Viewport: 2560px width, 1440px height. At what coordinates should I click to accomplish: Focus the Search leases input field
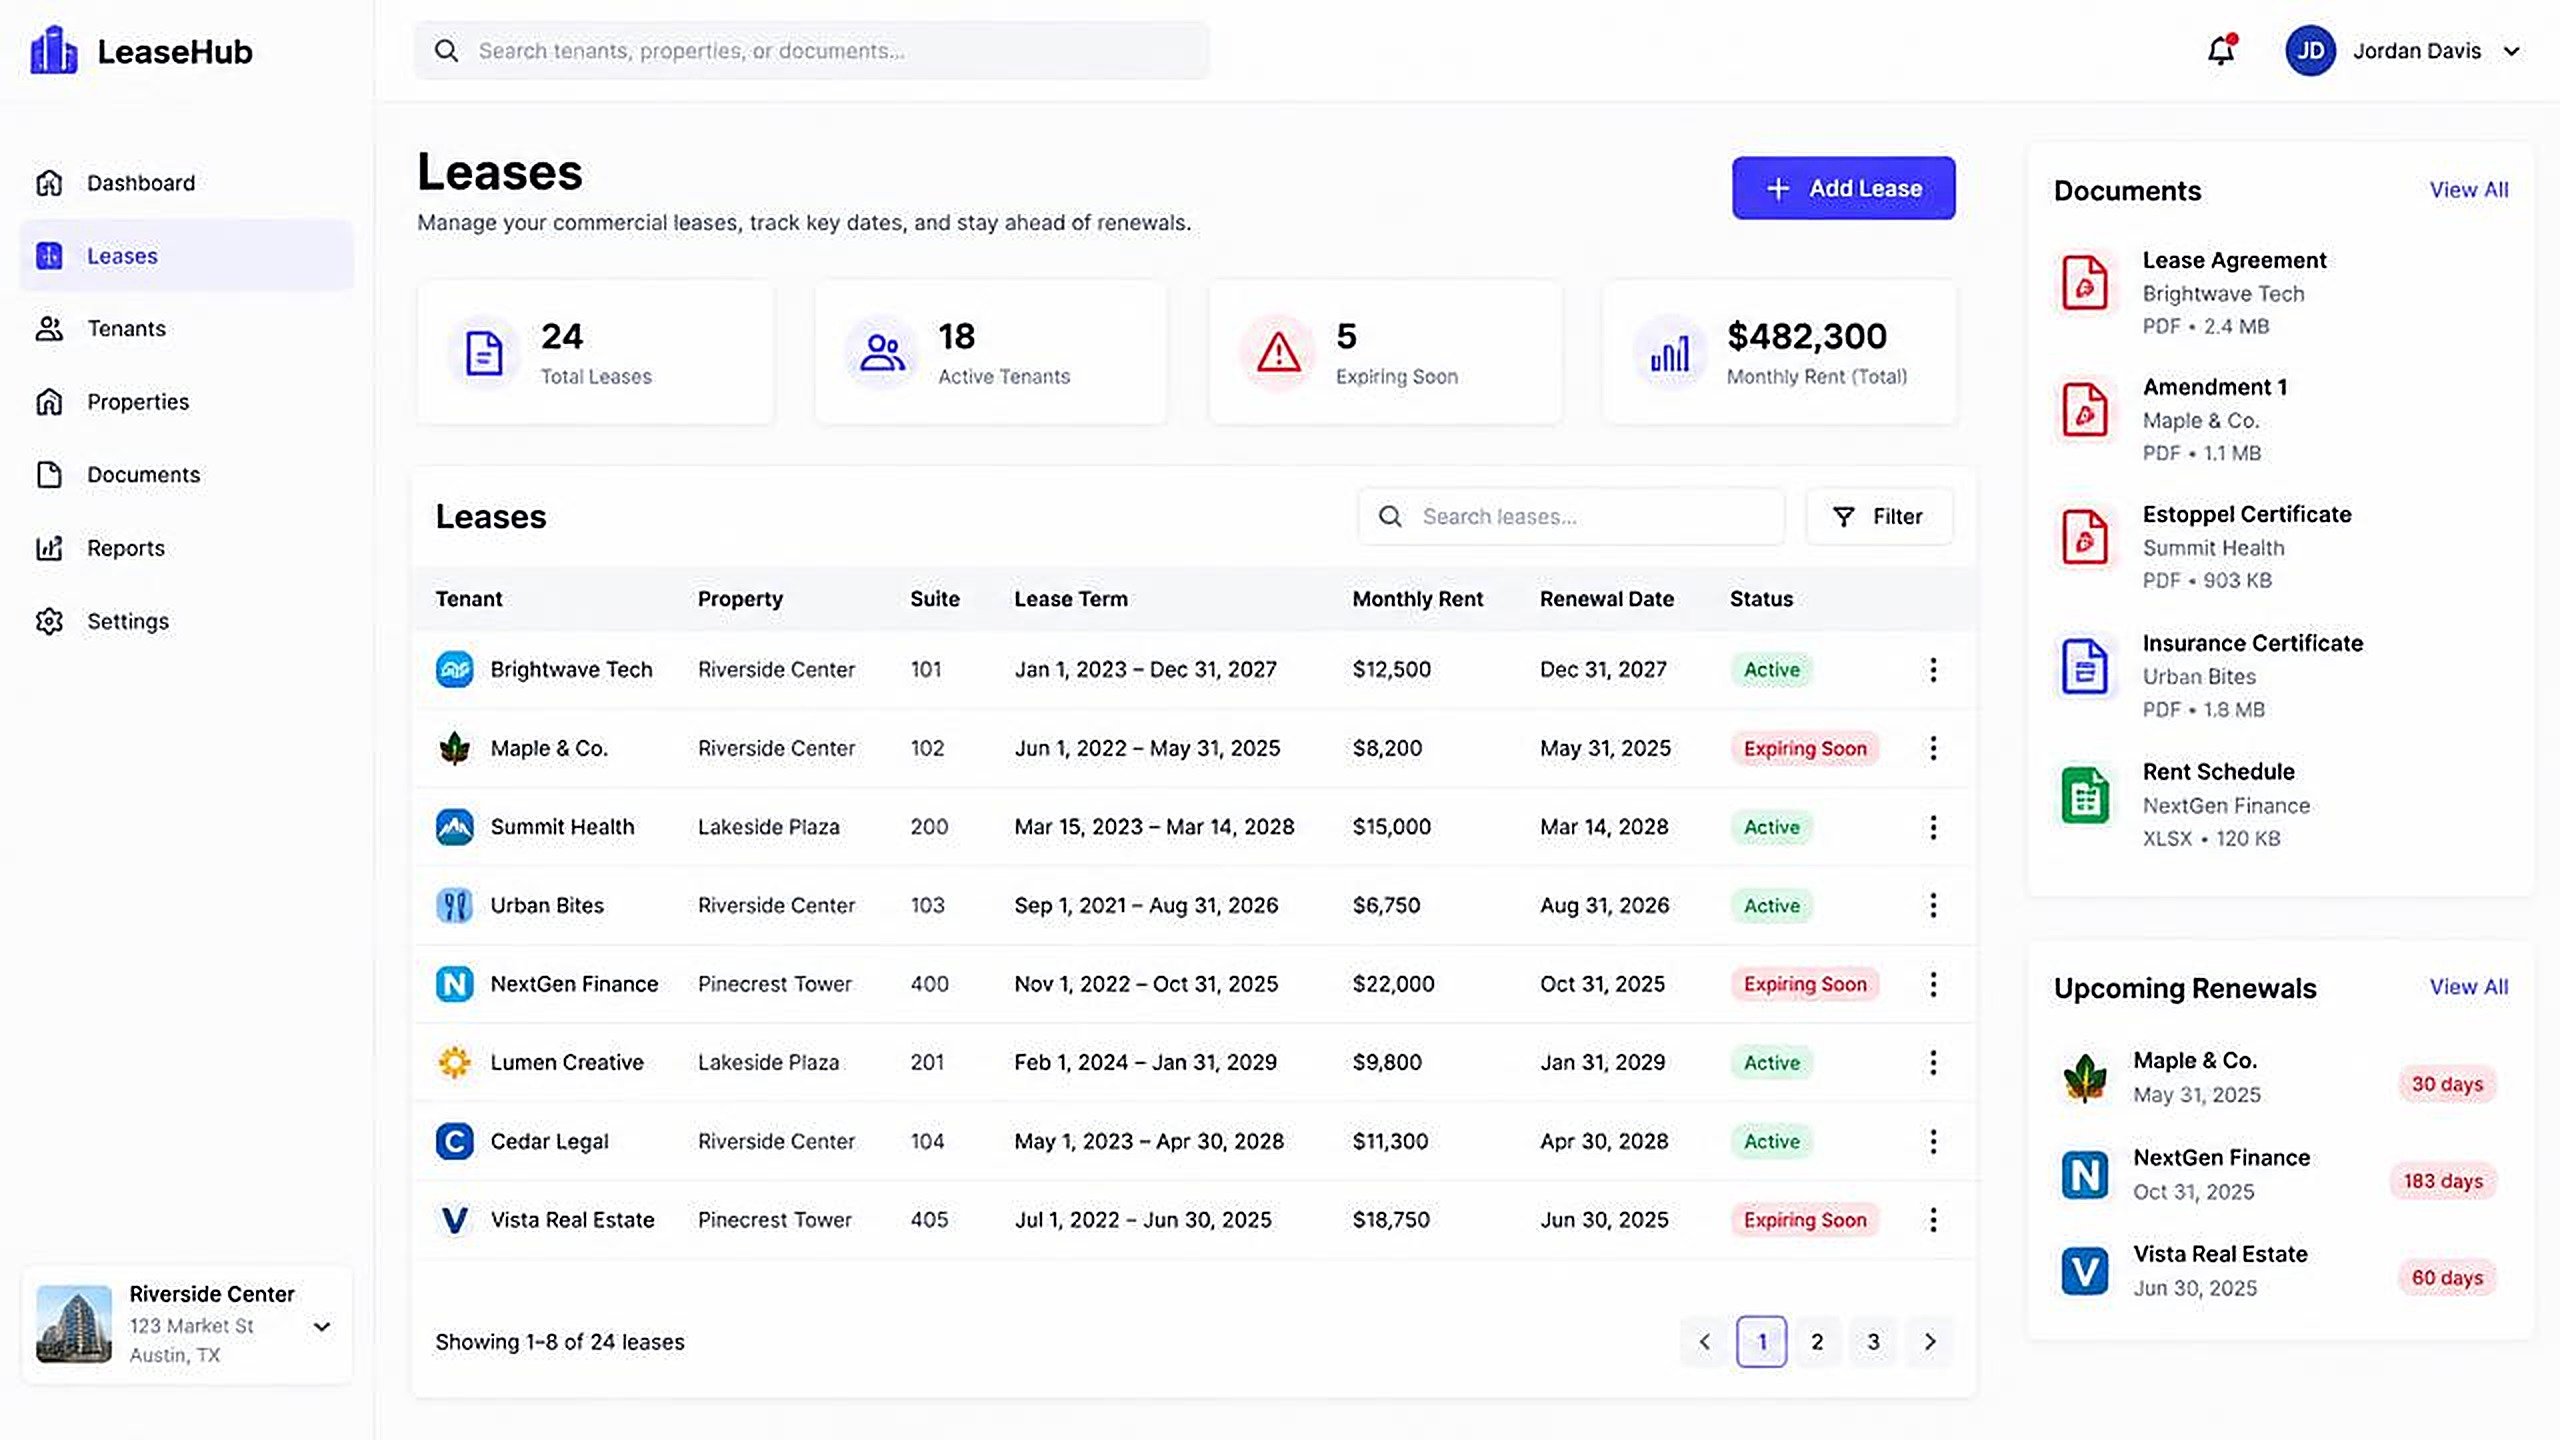tap(1571, 516)
